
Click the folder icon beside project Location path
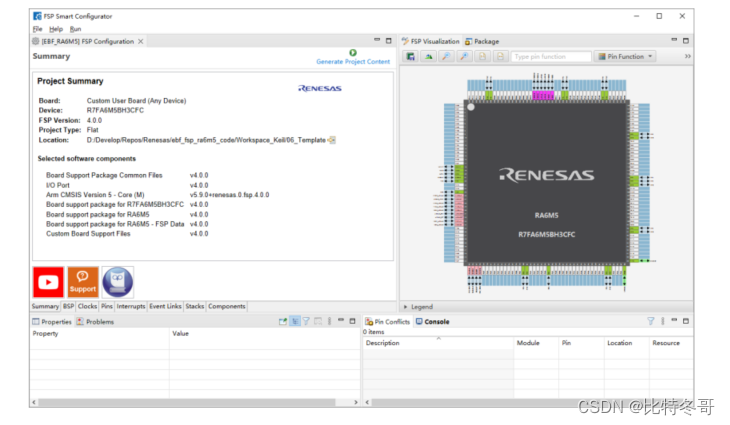coord(331,140)
